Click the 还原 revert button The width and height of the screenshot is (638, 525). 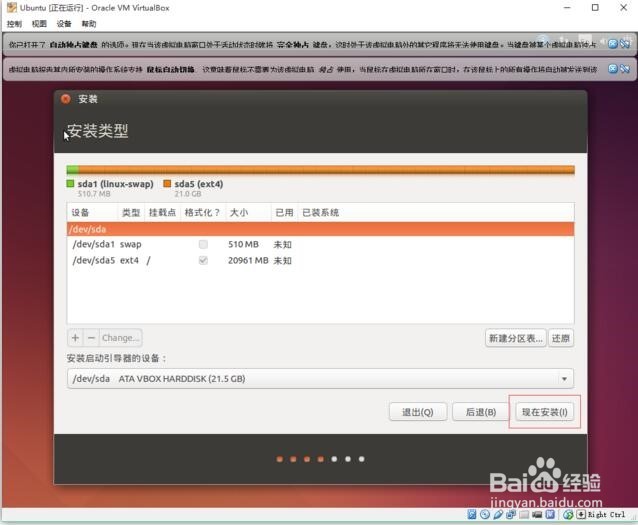[x=561, y=338]
